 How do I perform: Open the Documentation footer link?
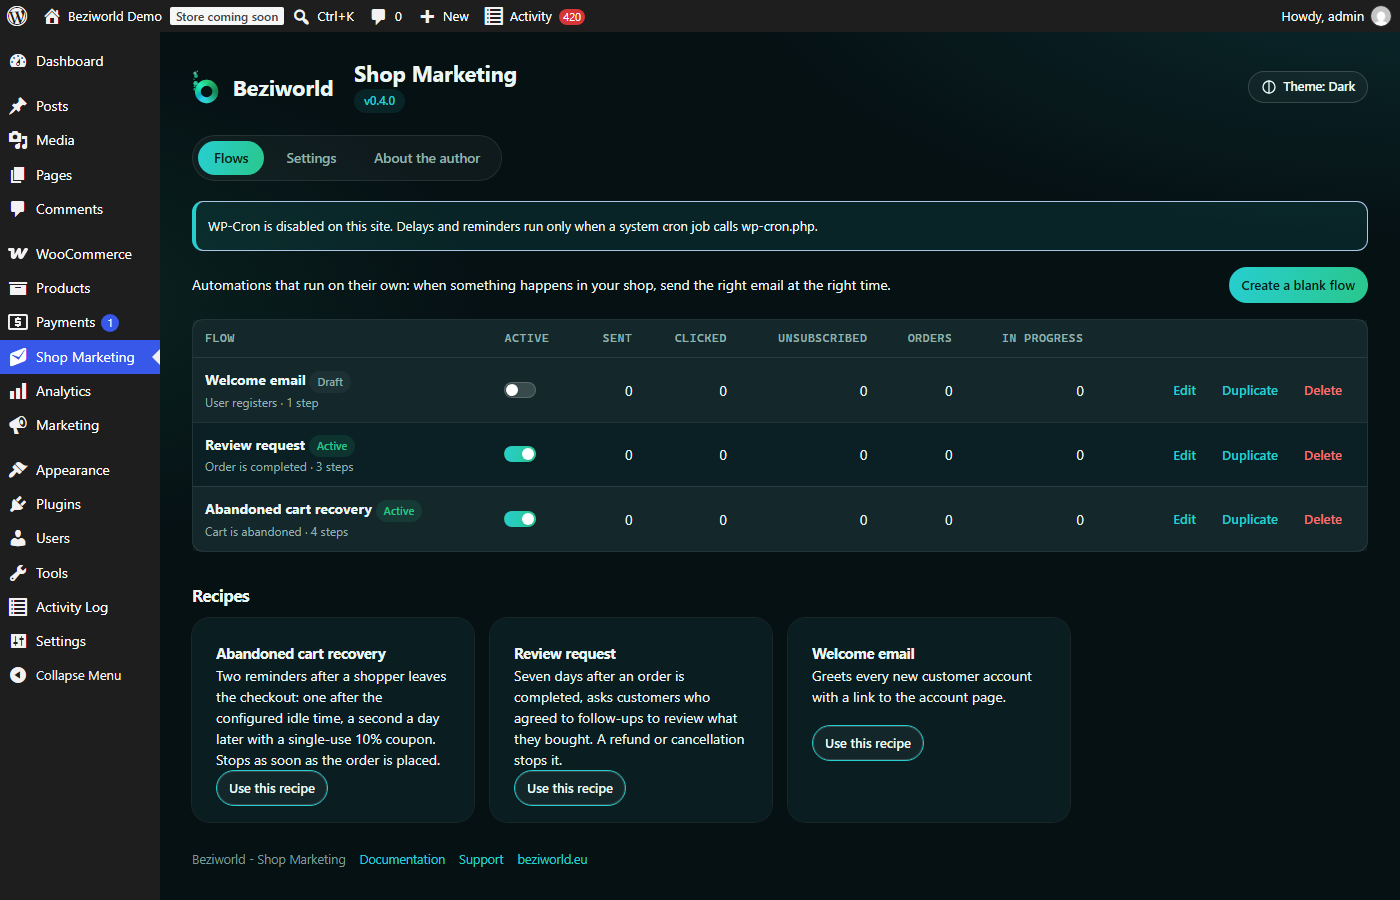[402, 859]
